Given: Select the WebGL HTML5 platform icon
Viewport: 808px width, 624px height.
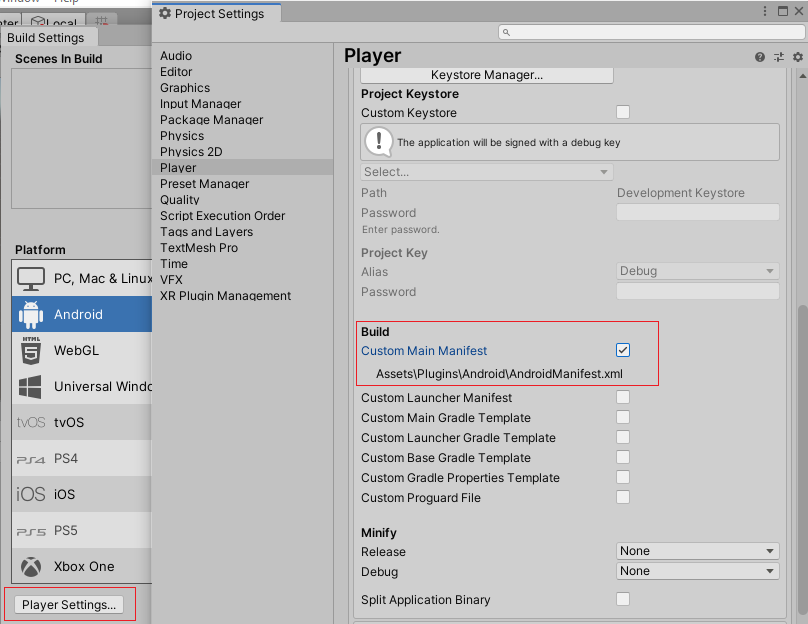Looking at the screenshot, I should pos(31,350).
